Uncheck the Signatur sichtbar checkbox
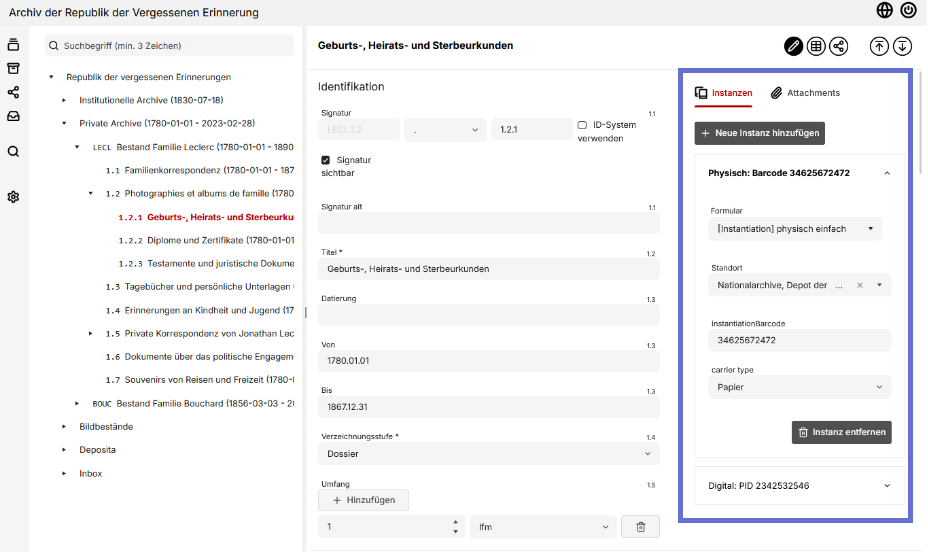The height and width of the screenshot is (552, 928). [x=326, y=160]
